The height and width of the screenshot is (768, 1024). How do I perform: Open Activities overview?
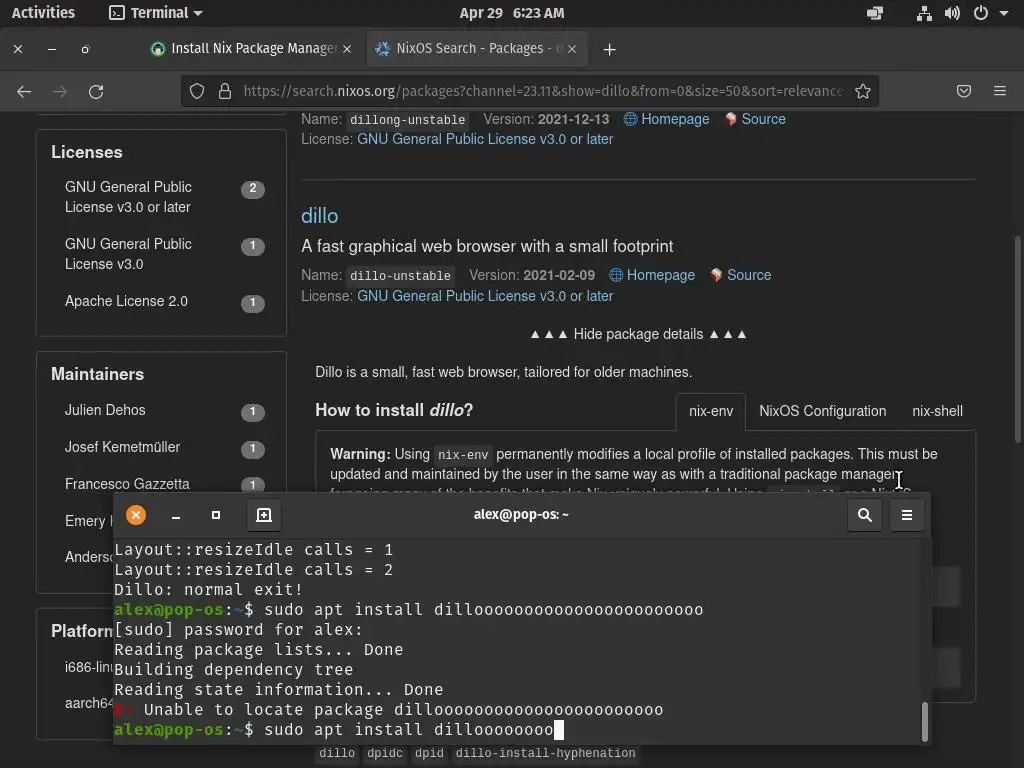[43, 13]
